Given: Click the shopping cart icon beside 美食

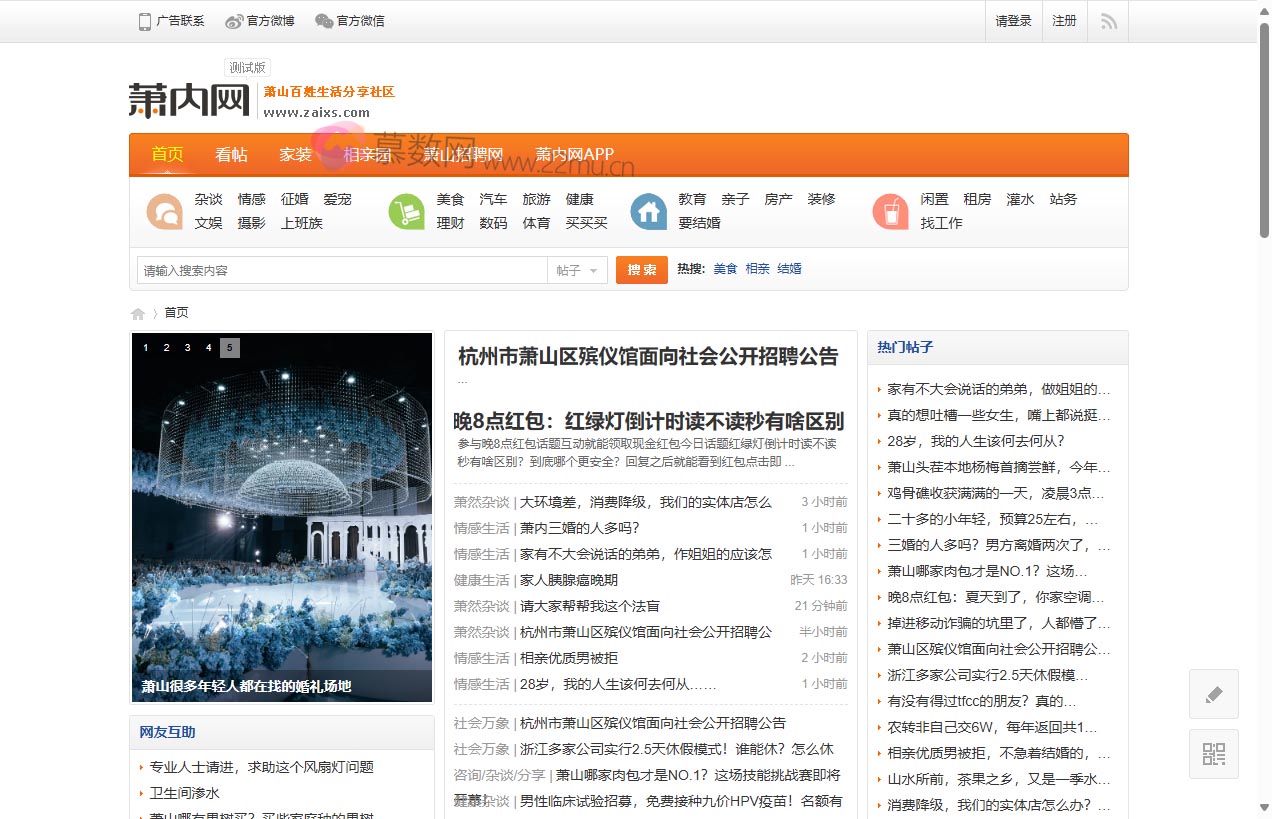Looking at the screenshot, I should (x=406, y=211).
